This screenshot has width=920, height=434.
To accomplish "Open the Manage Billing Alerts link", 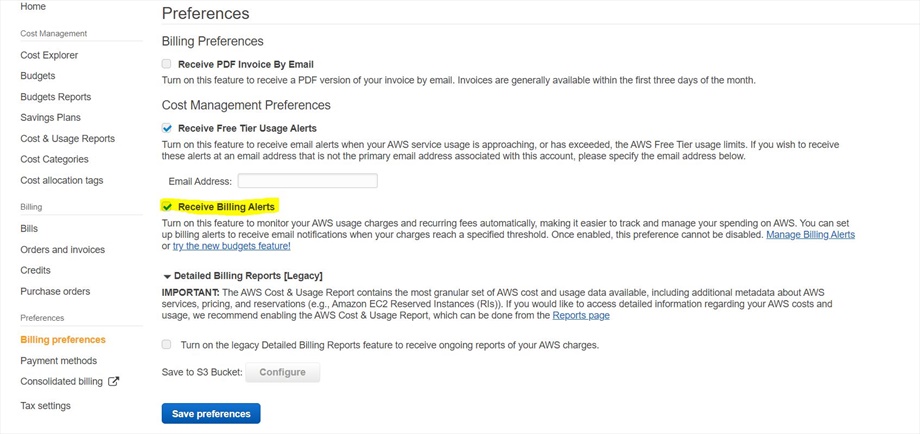I will pos(810,234).
